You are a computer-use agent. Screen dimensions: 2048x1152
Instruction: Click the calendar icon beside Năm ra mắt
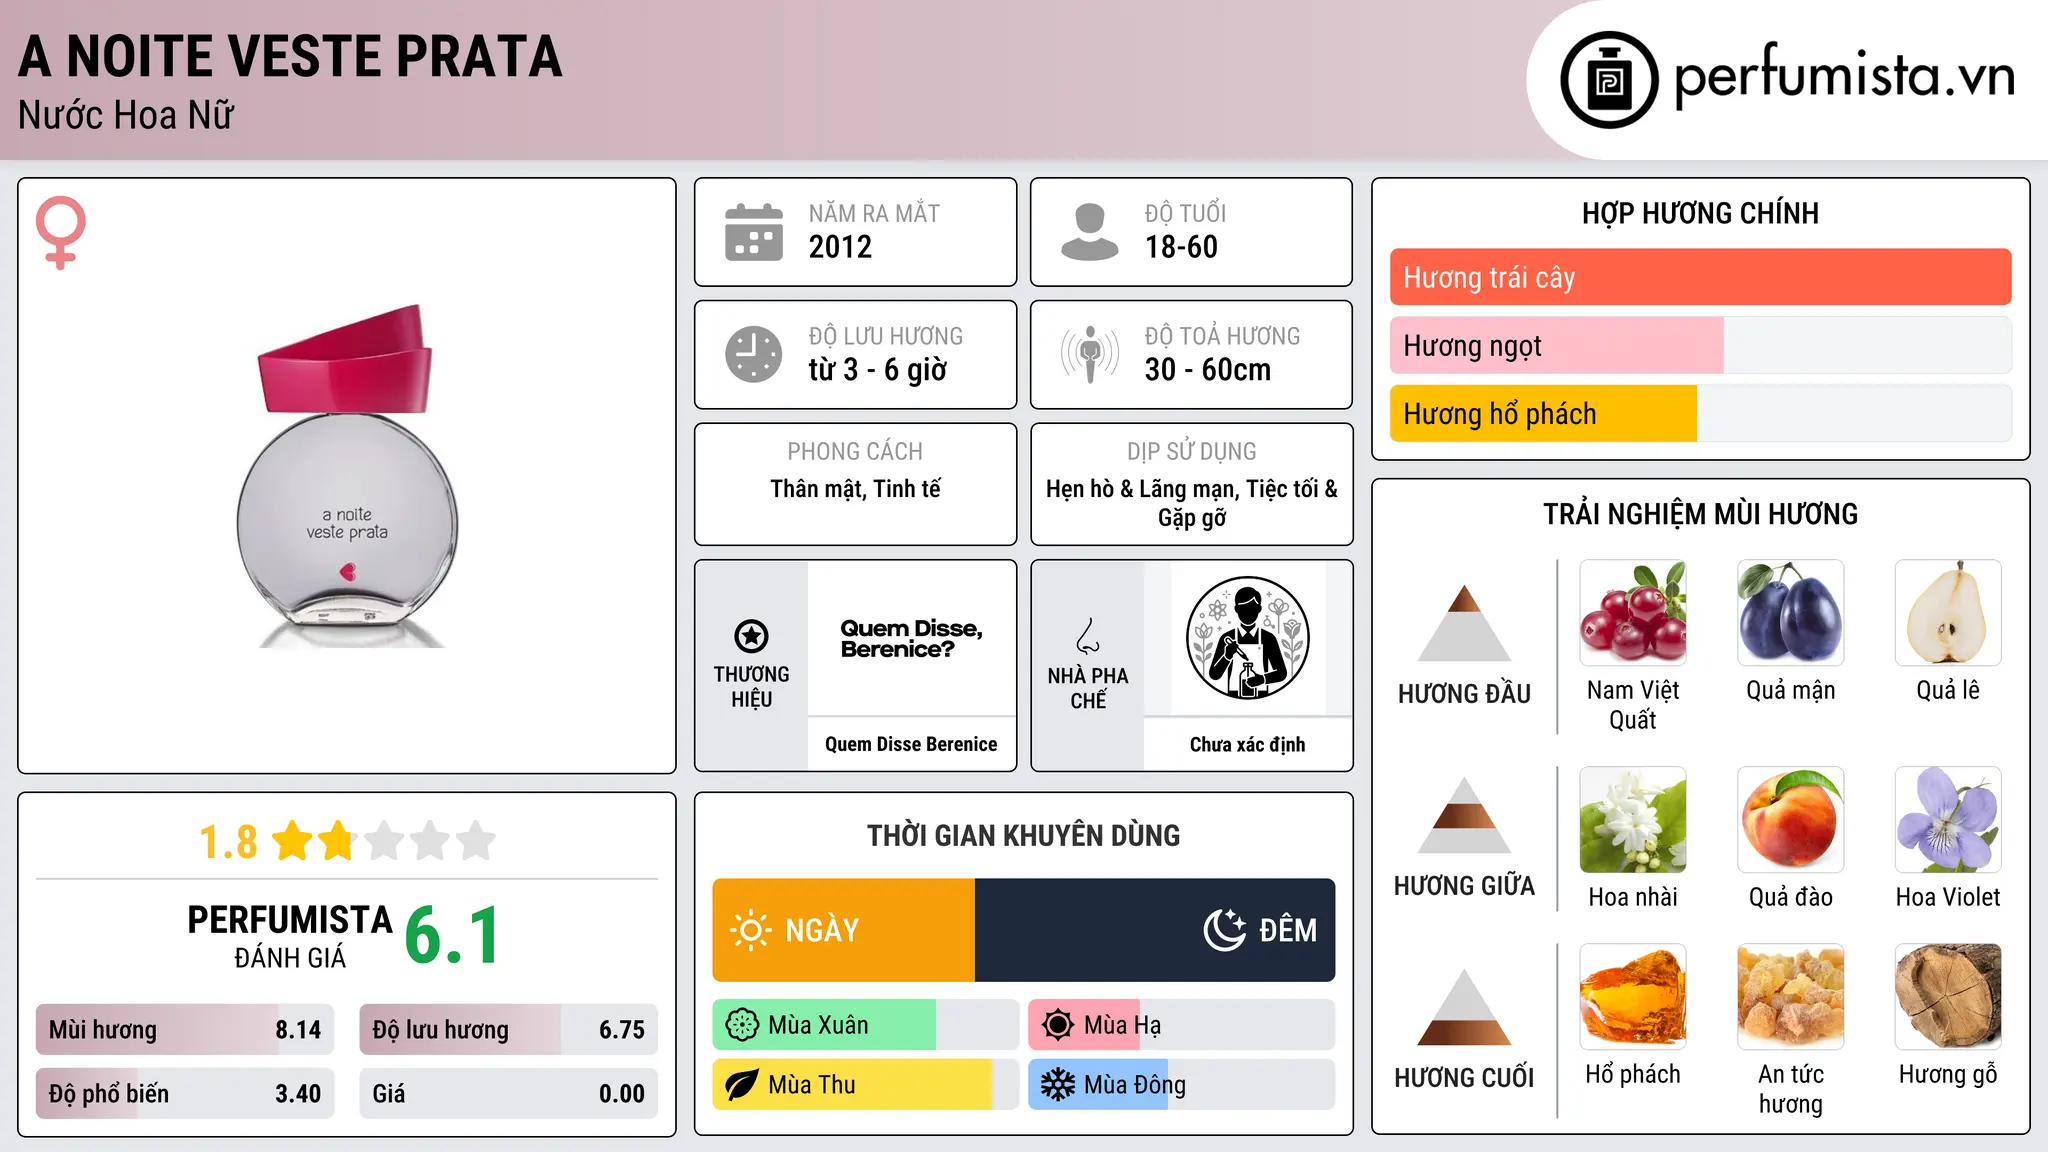click(x=754, y=232)
